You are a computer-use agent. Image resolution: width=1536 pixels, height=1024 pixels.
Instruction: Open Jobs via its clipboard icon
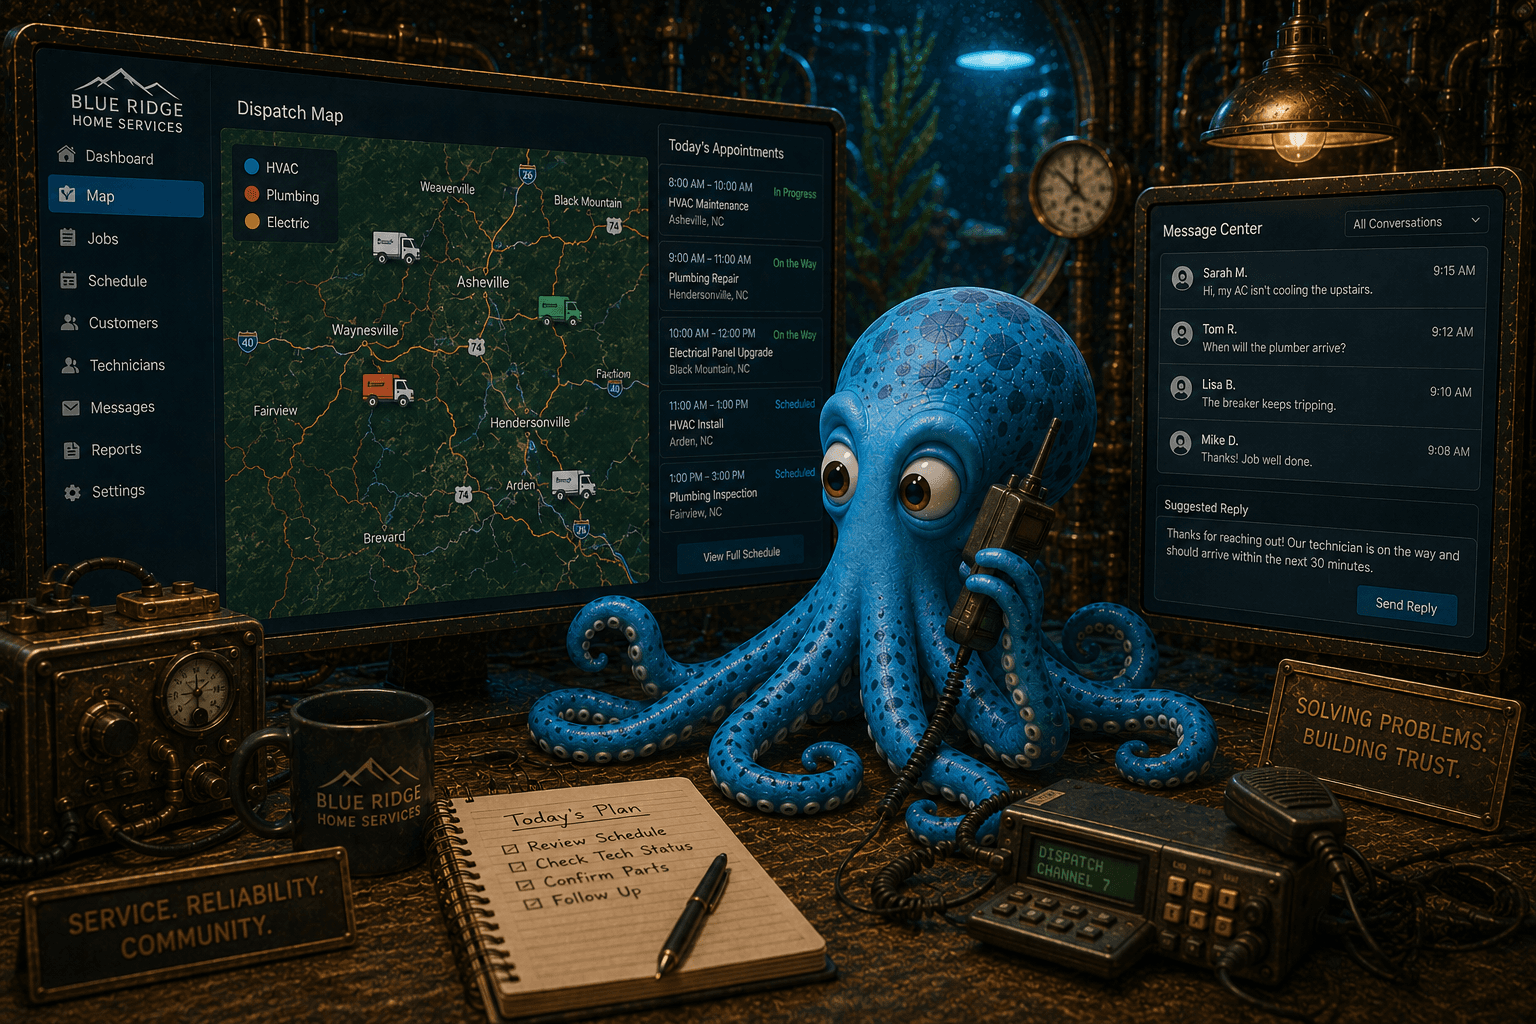pyautogui.click(x=68, y=238)
